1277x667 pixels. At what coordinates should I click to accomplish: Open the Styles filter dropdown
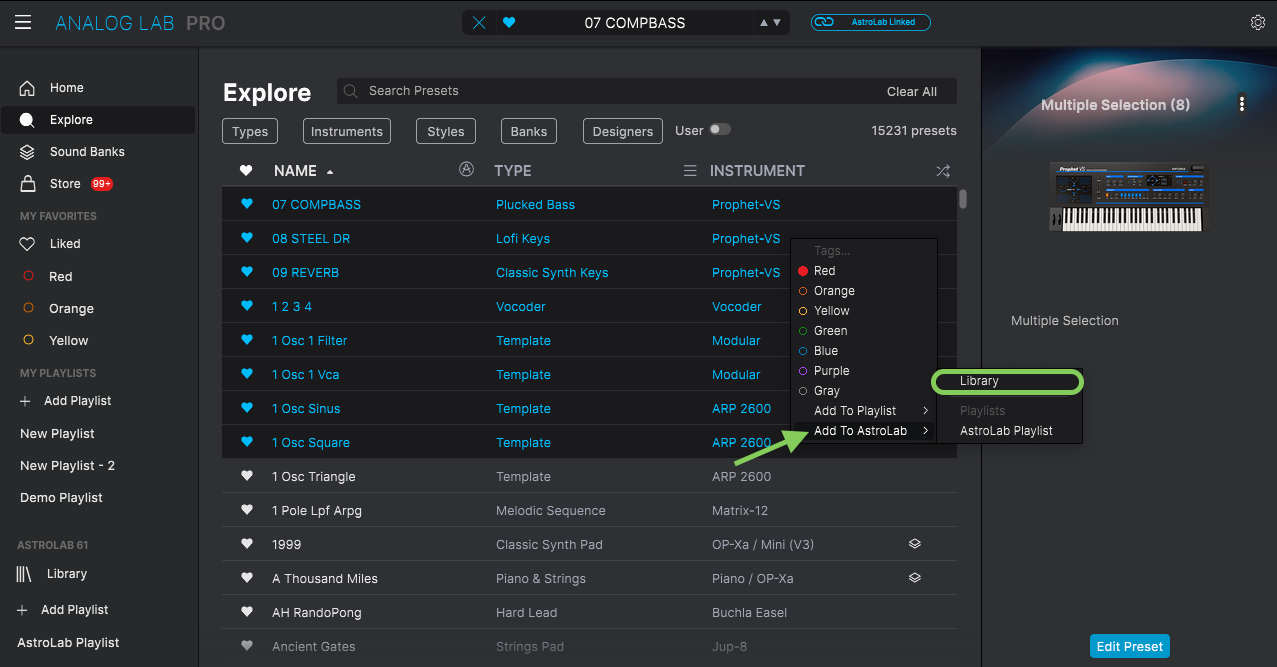pyautogui.click(x=446, y=131)
